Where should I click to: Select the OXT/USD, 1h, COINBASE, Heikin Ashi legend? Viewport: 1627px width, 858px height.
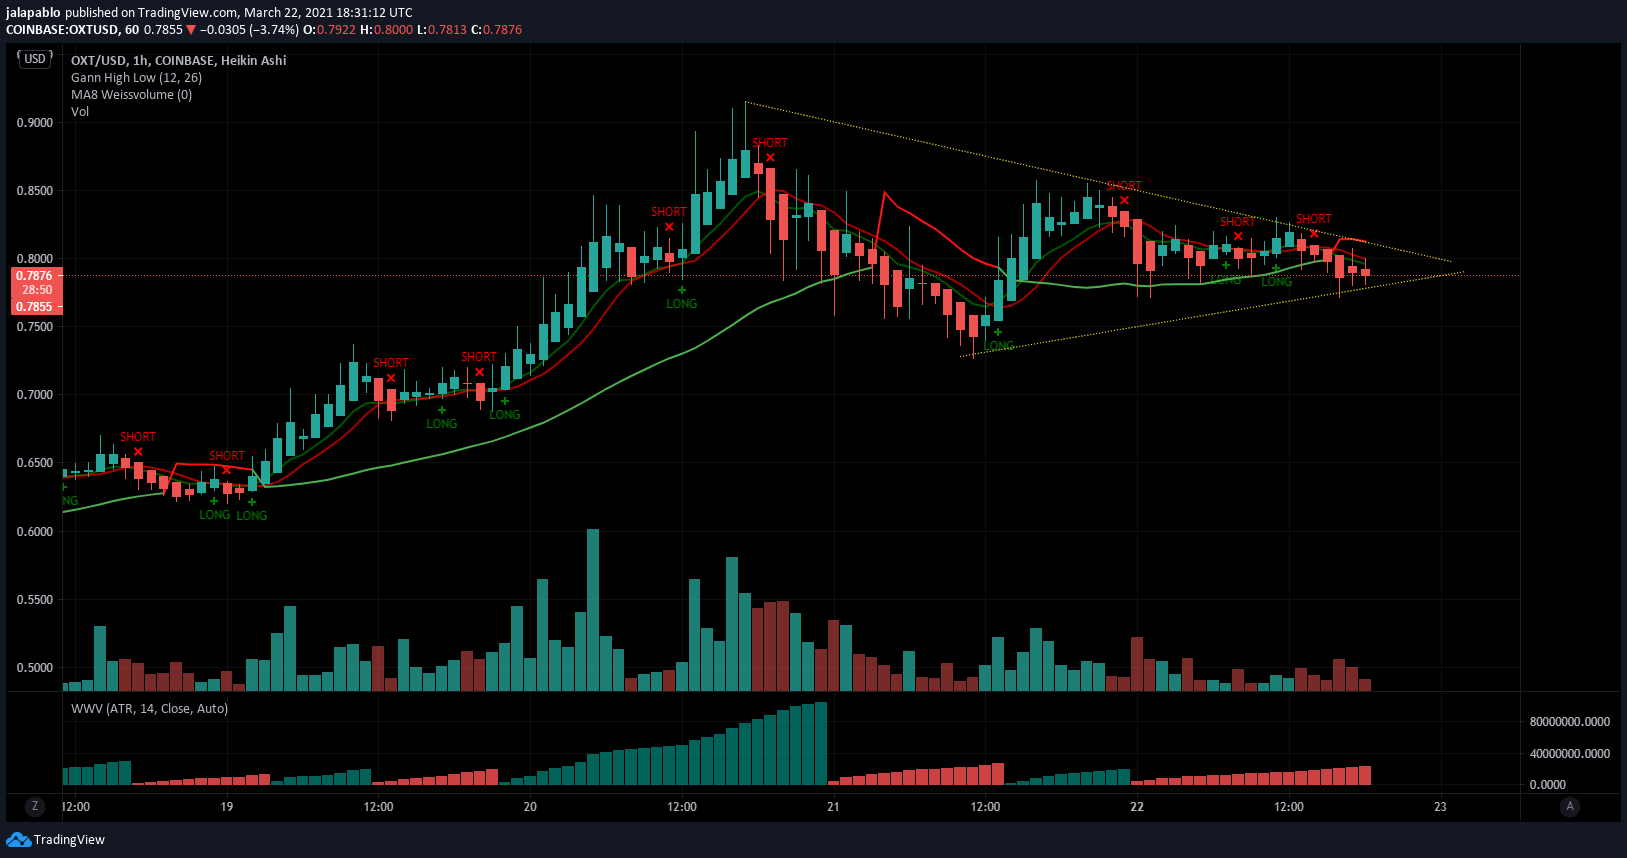(x=178, y=60)
